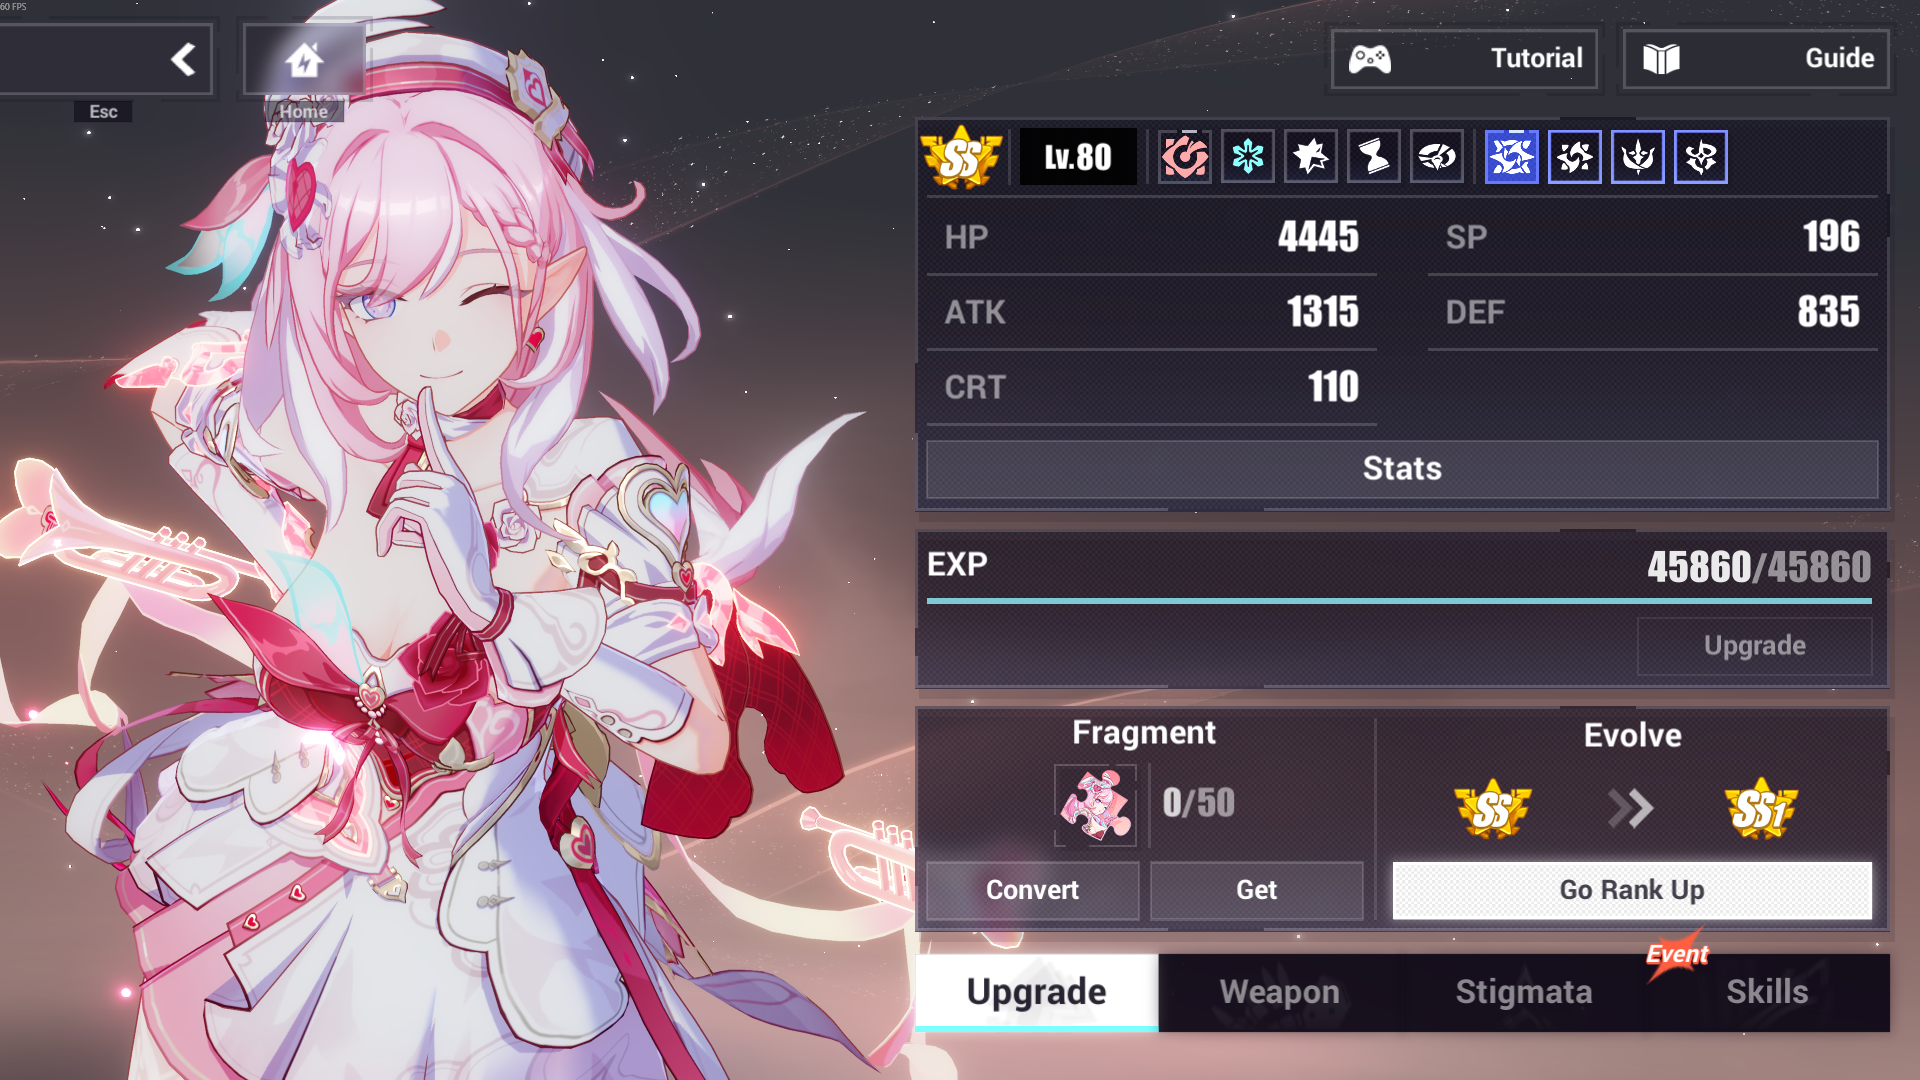Click Go Rank Up button

tap(1632, 890)
